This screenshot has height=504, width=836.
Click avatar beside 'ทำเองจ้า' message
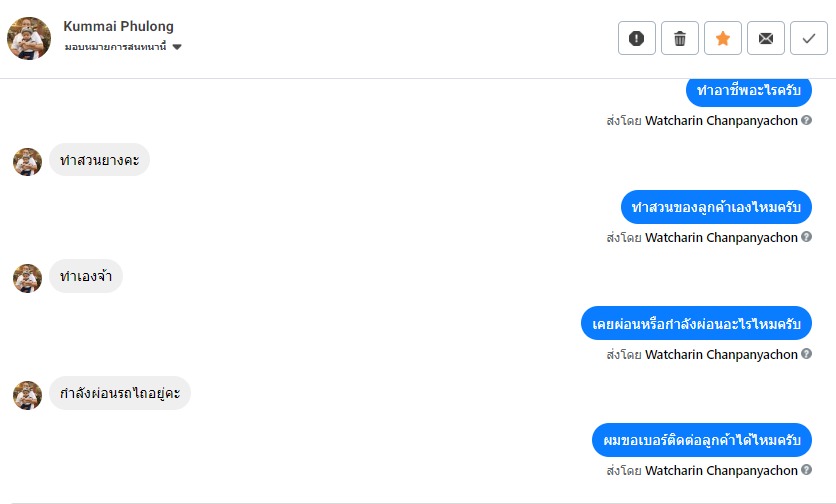coord(27,278)
